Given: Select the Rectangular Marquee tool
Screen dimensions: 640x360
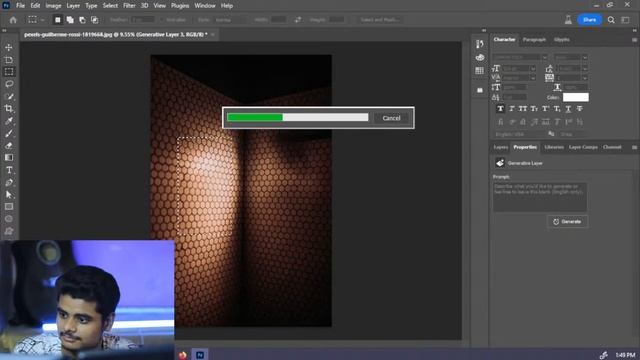Looking at the screenshot, I should click(9, 72).
